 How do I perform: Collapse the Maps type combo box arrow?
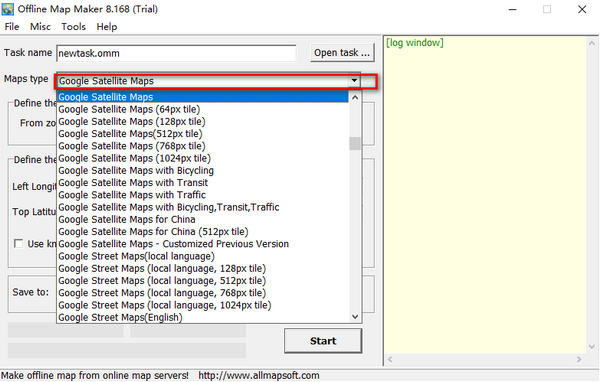tap(354, 81)
